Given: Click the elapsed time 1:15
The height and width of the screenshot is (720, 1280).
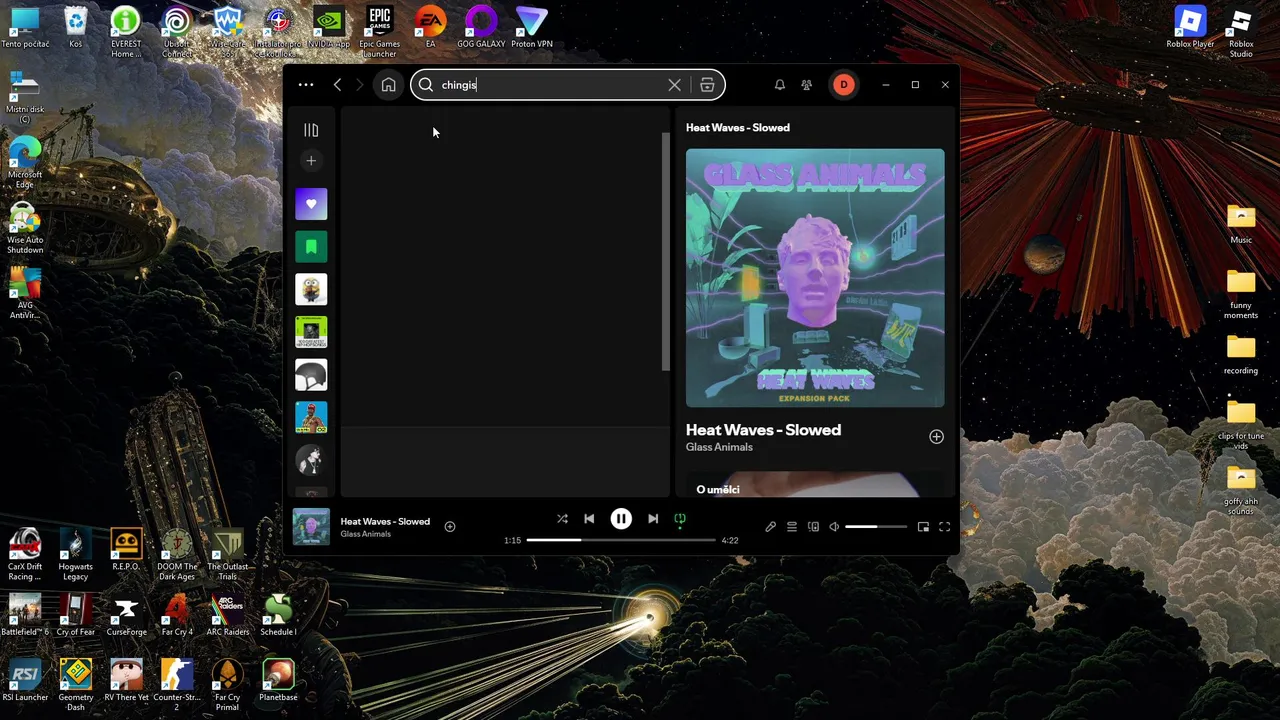Looking at the screenshot, I should pyautogui.click(x=512, y=541).
